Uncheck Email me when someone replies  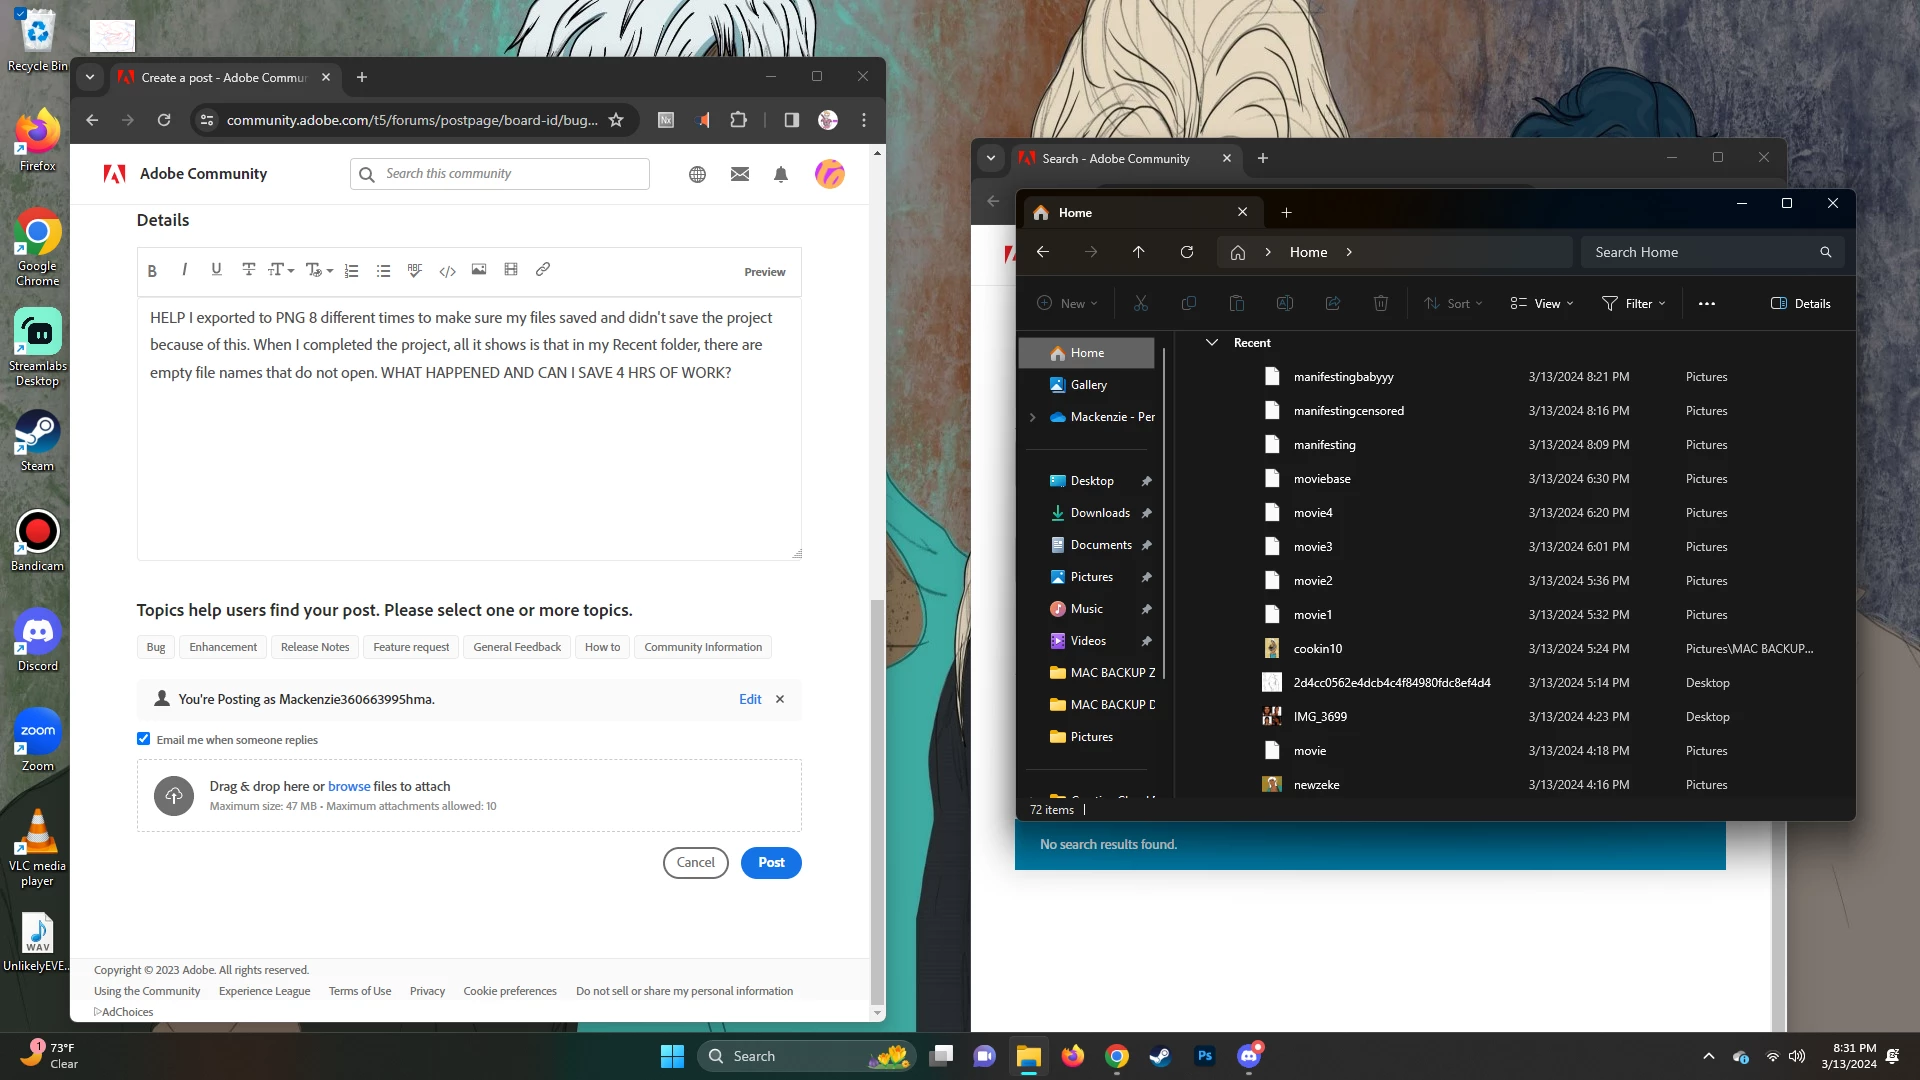pyautogui.click(x=144, y=739)
